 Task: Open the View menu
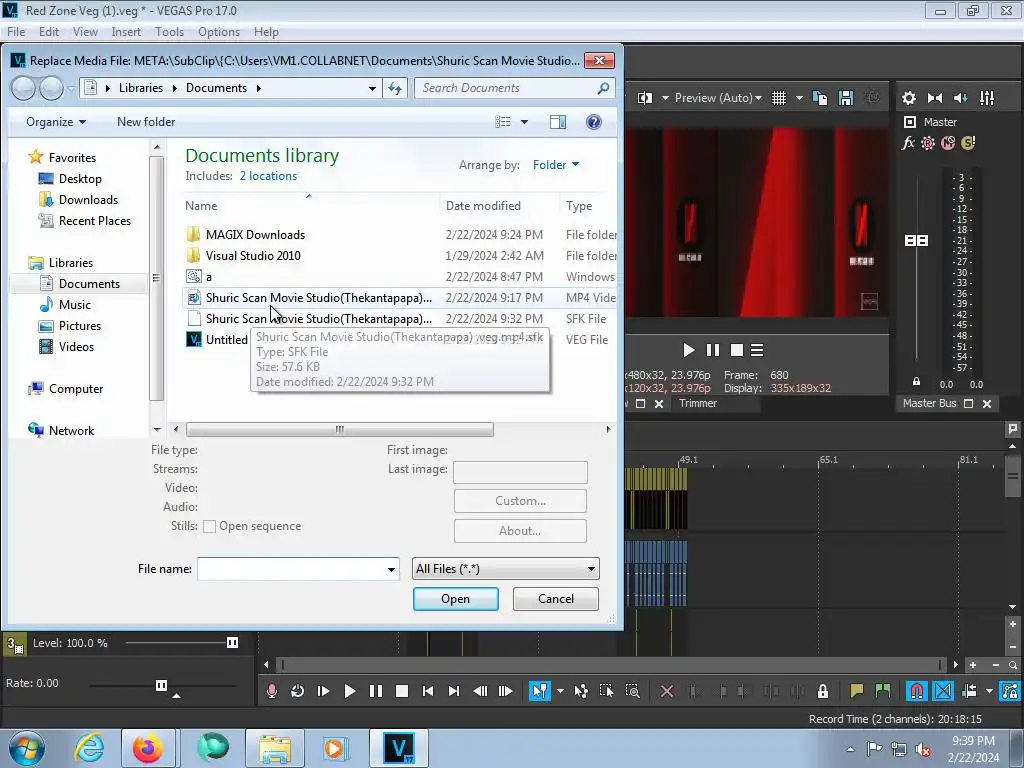(85, 31)
